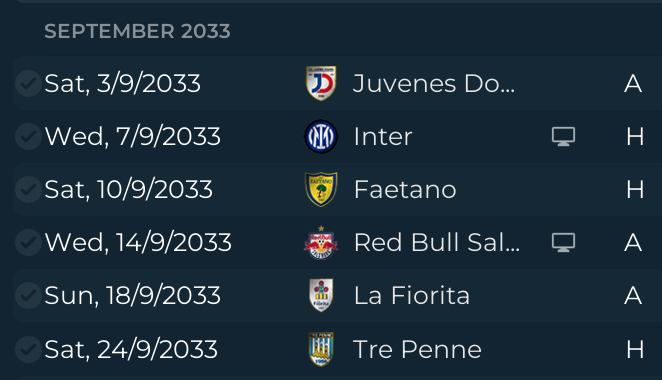Image resolution: width=662 pixels, height=380 pixels.
Task: Toggle the checkmark for the Wed 7/9/2033 fixture
Action: pyautogui.click(x=28, y=136)
